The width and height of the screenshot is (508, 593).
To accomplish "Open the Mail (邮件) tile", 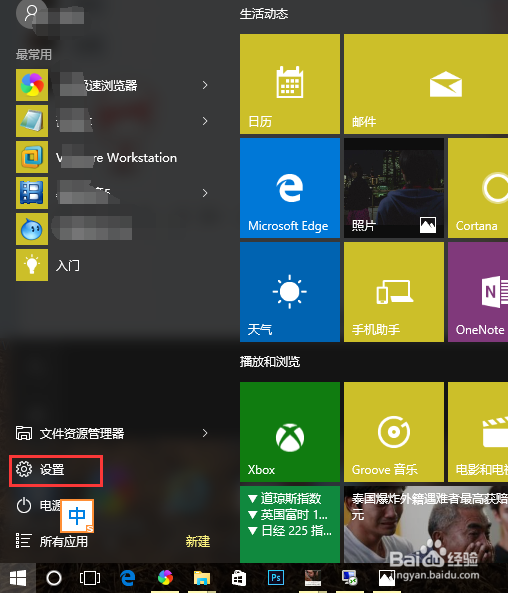I will pos(426,84).
